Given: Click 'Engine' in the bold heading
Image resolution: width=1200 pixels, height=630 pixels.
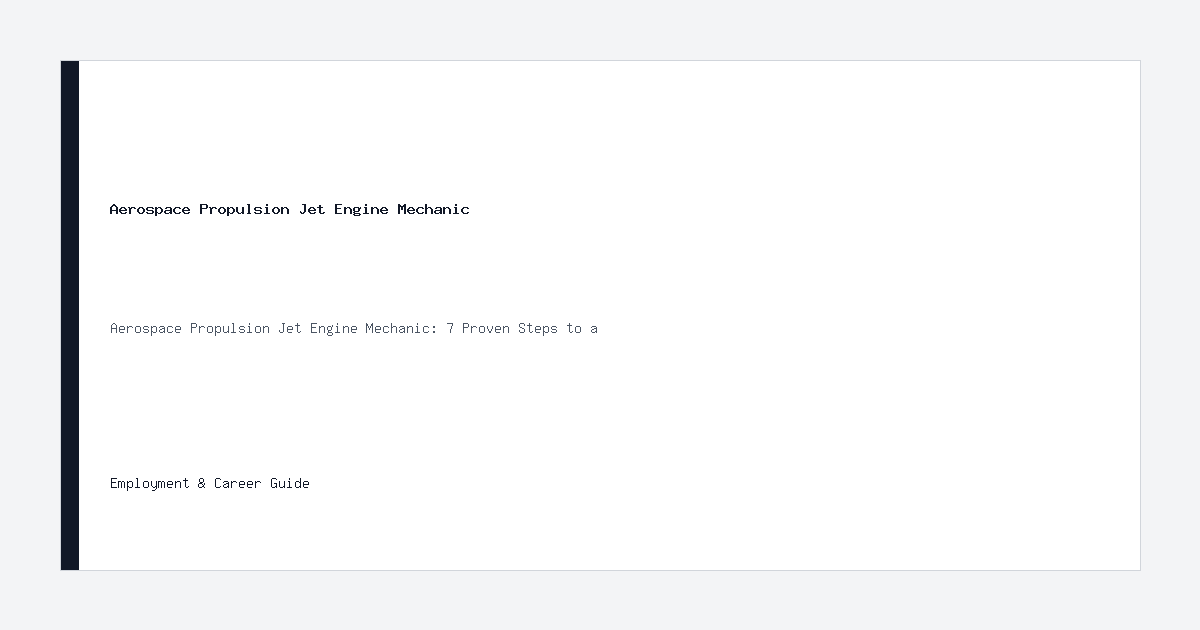Looking at the screenshot, I should [361, 209].
